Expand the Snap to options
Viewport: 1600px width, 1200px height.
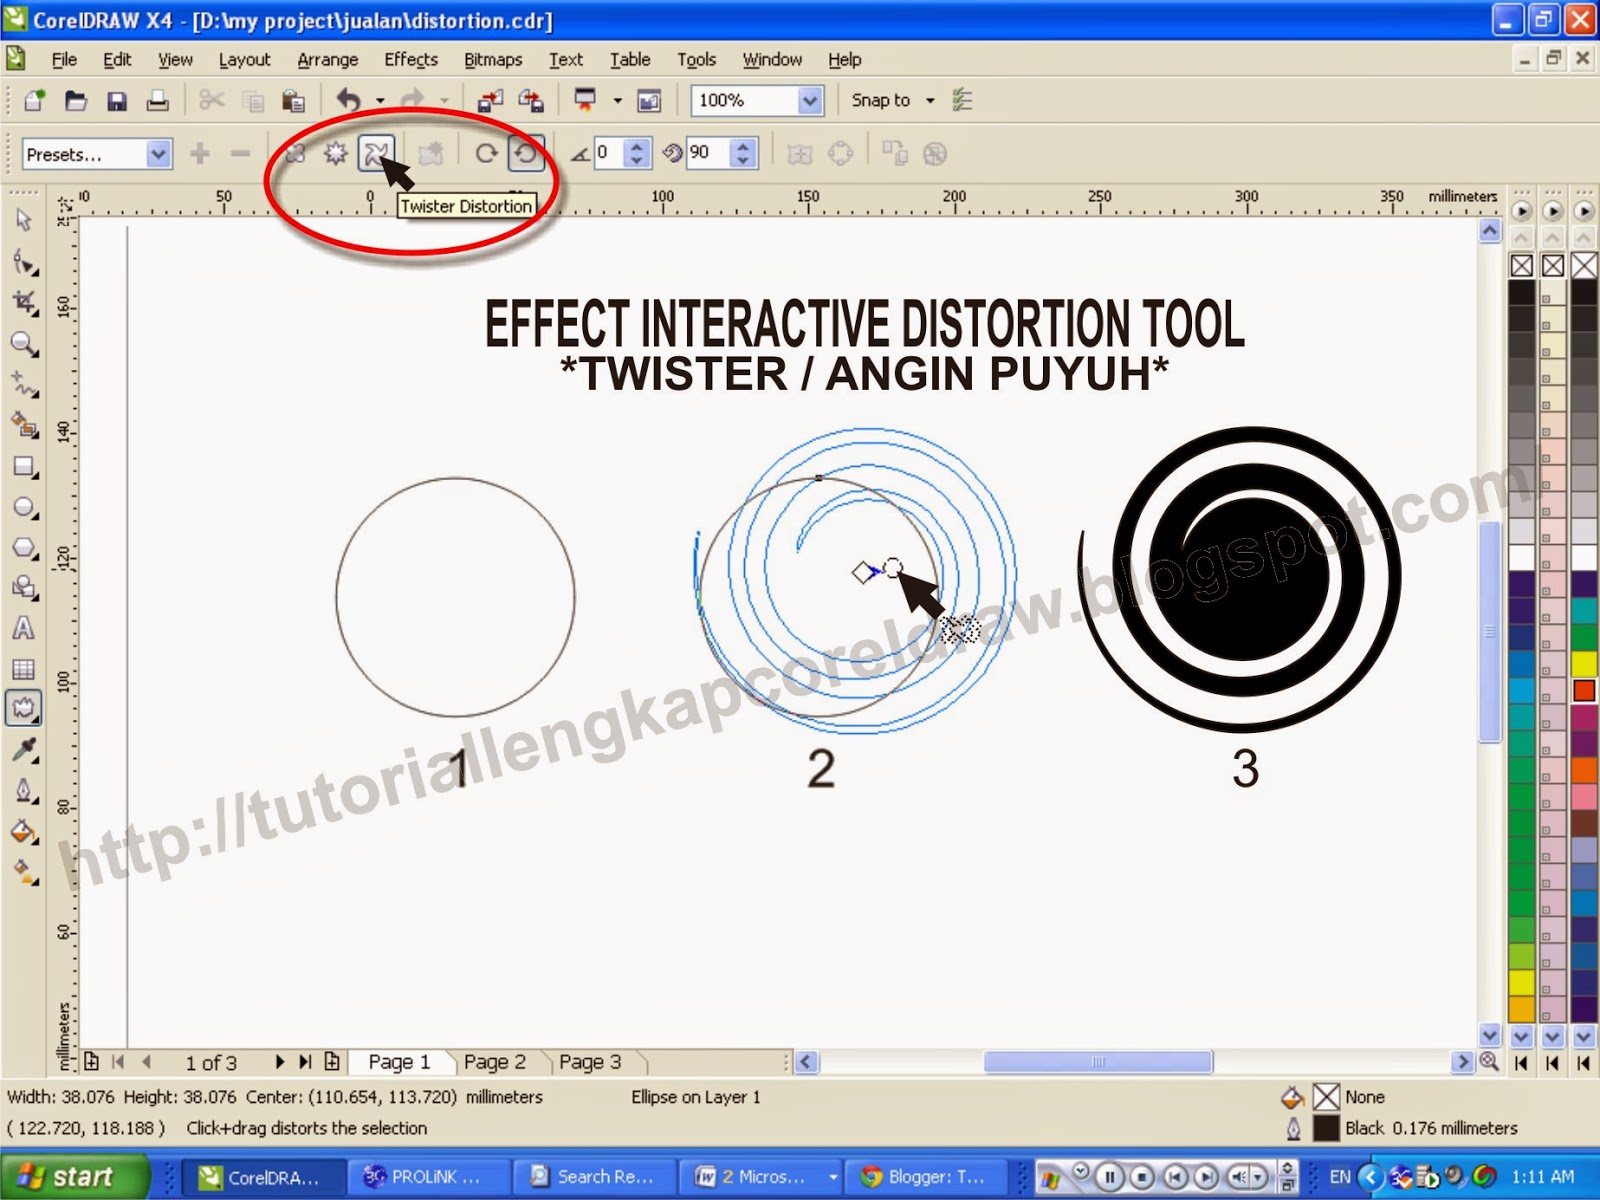click(x=930, y=100)
